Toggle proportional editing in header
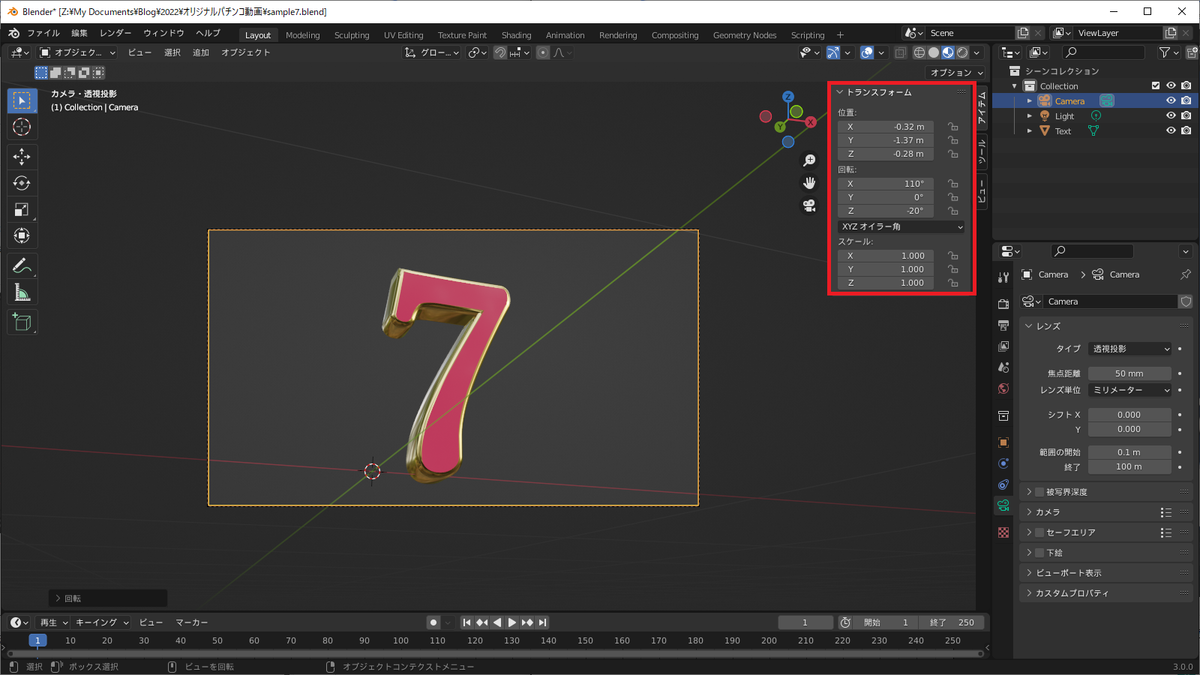1200x675 pixels. point(543,52)
